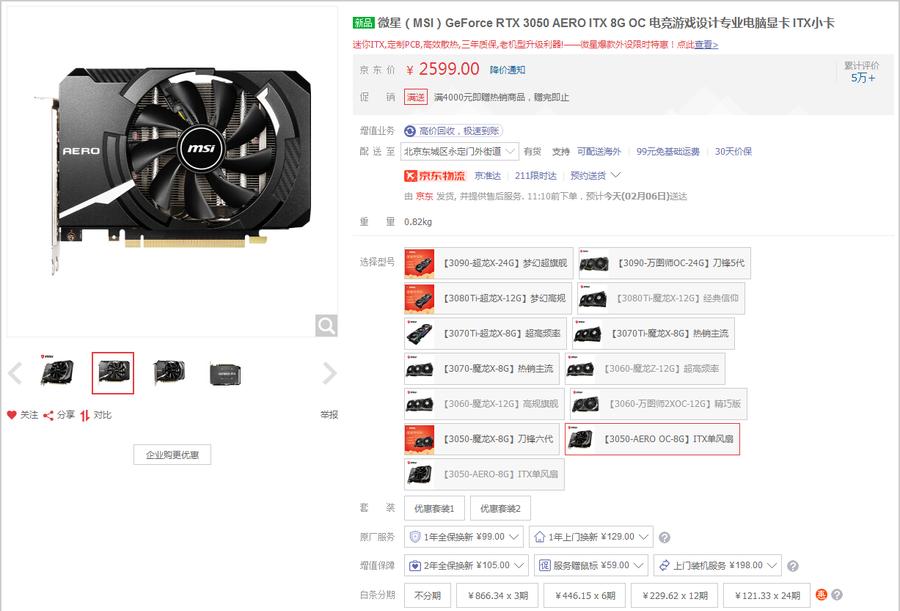The width and height of the screenshot is (900, 611).
Task: Choose the 不分期 installment option
Action: [428, 596]
